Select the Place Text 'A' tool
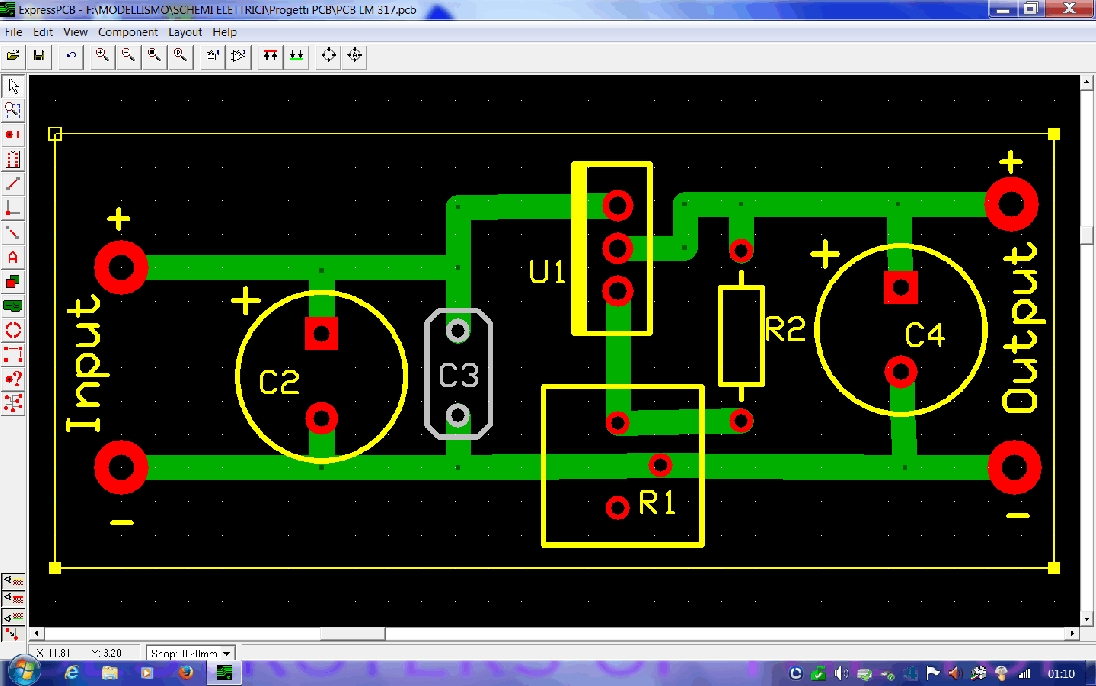1096x686 pixels. click(13, 257)
